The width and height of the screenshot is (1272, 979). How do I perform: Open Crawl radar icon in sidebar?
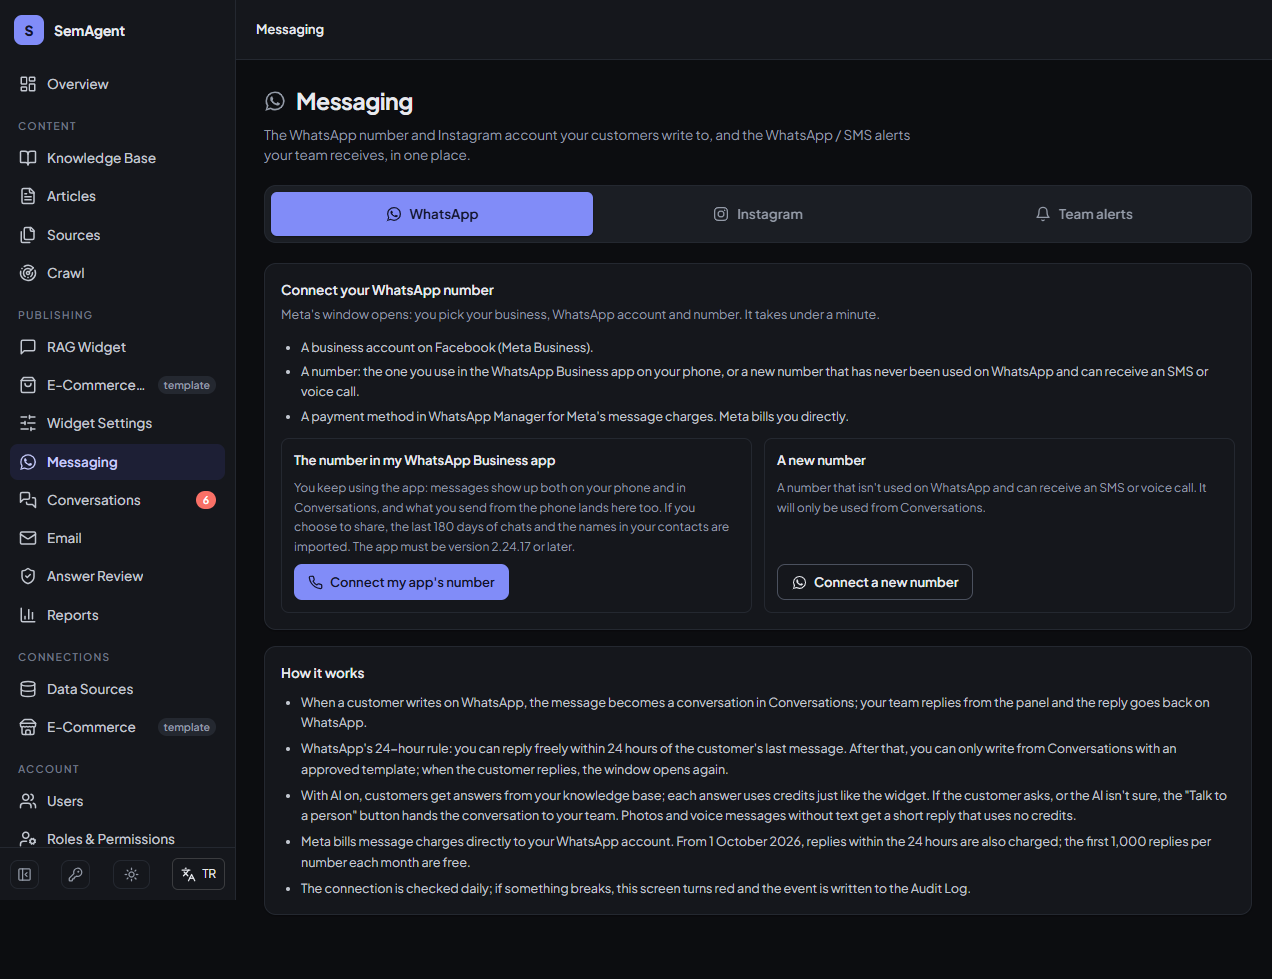[28, 273]
